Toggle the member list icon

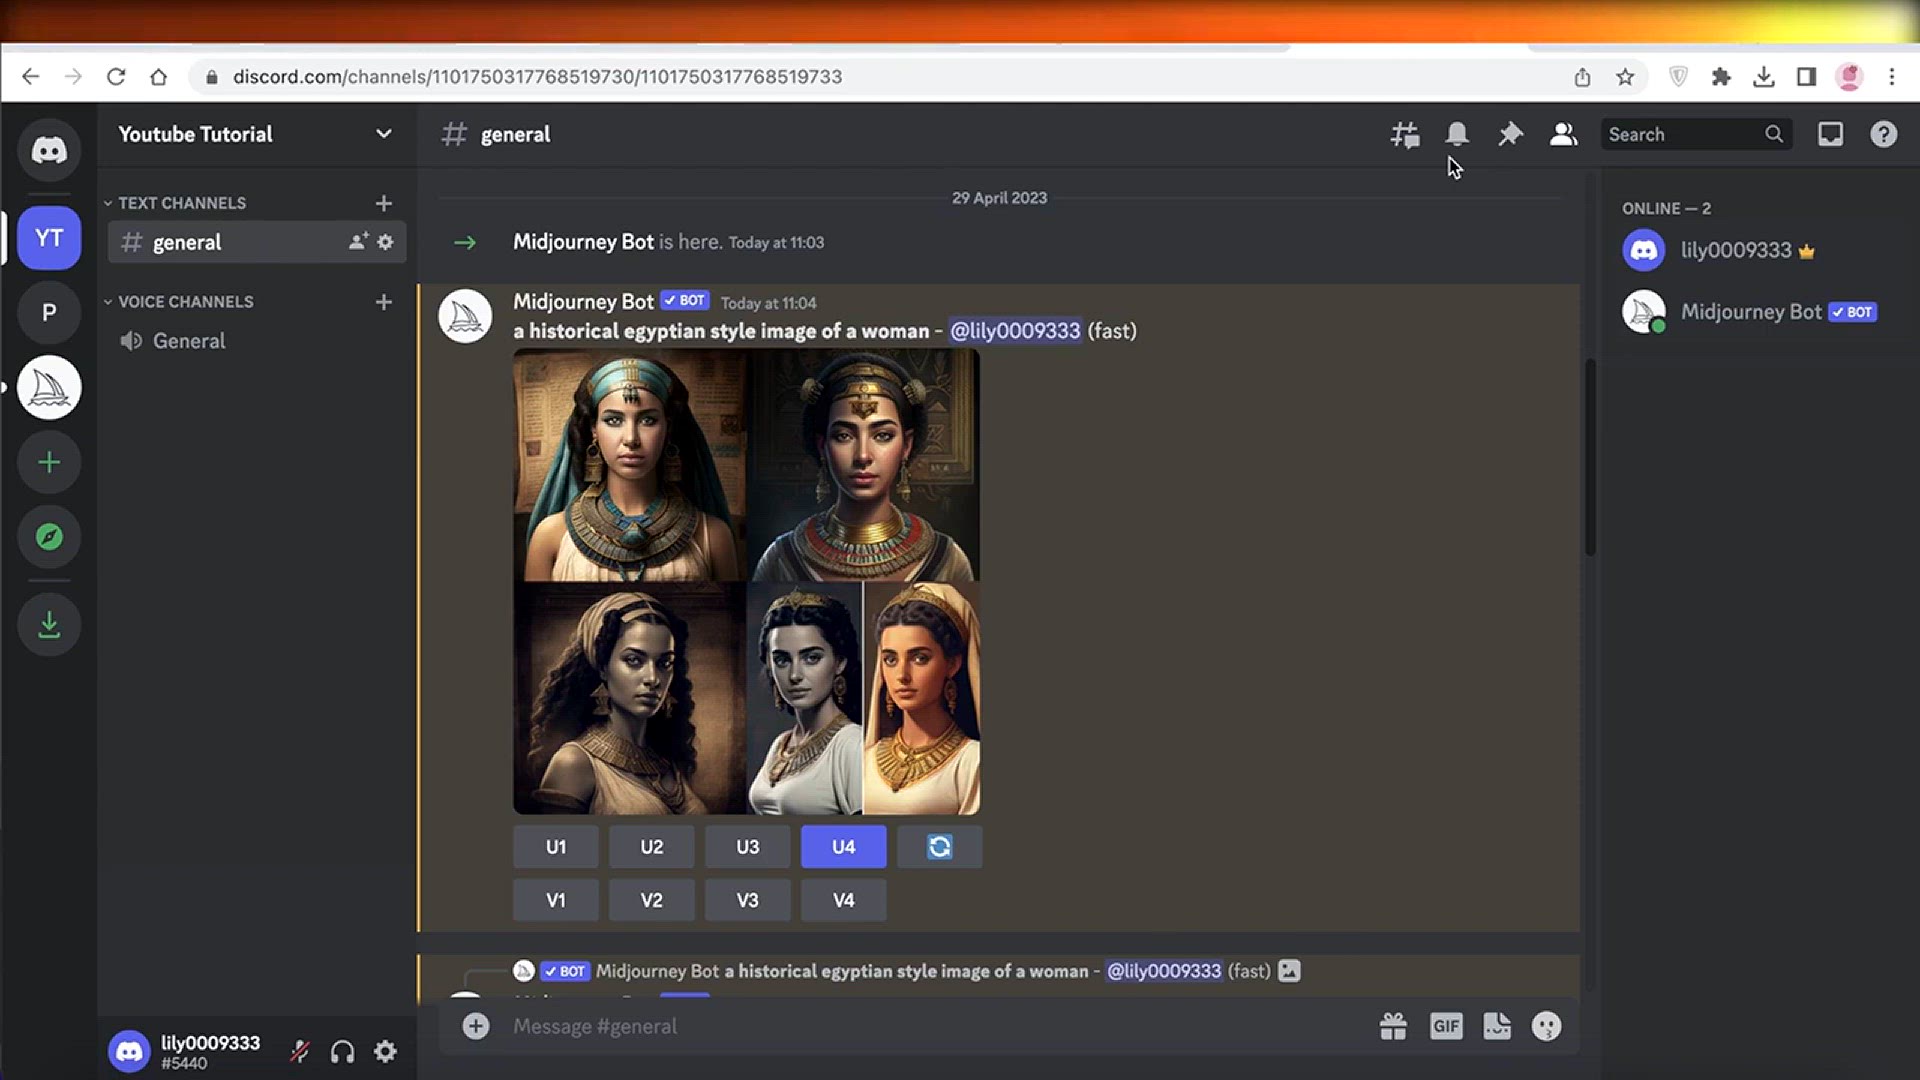[1563, 134]
